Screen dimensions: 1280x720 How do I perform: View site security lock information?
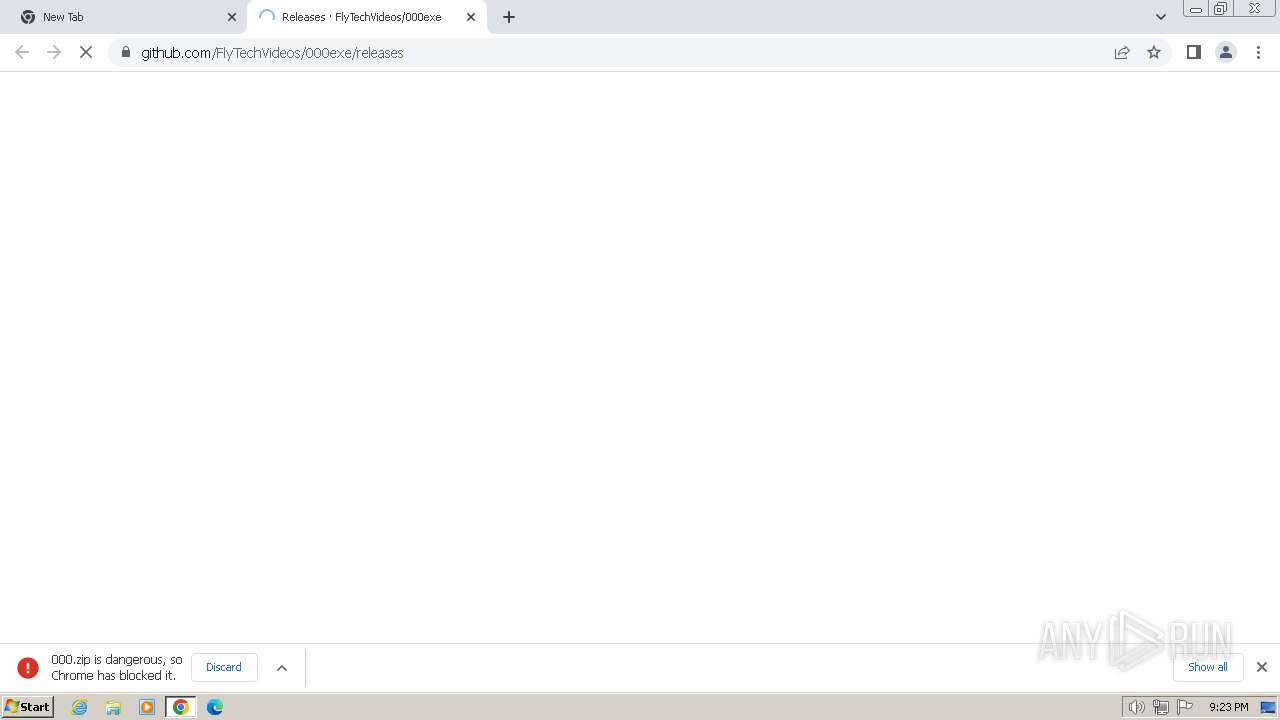click(126, 52)
